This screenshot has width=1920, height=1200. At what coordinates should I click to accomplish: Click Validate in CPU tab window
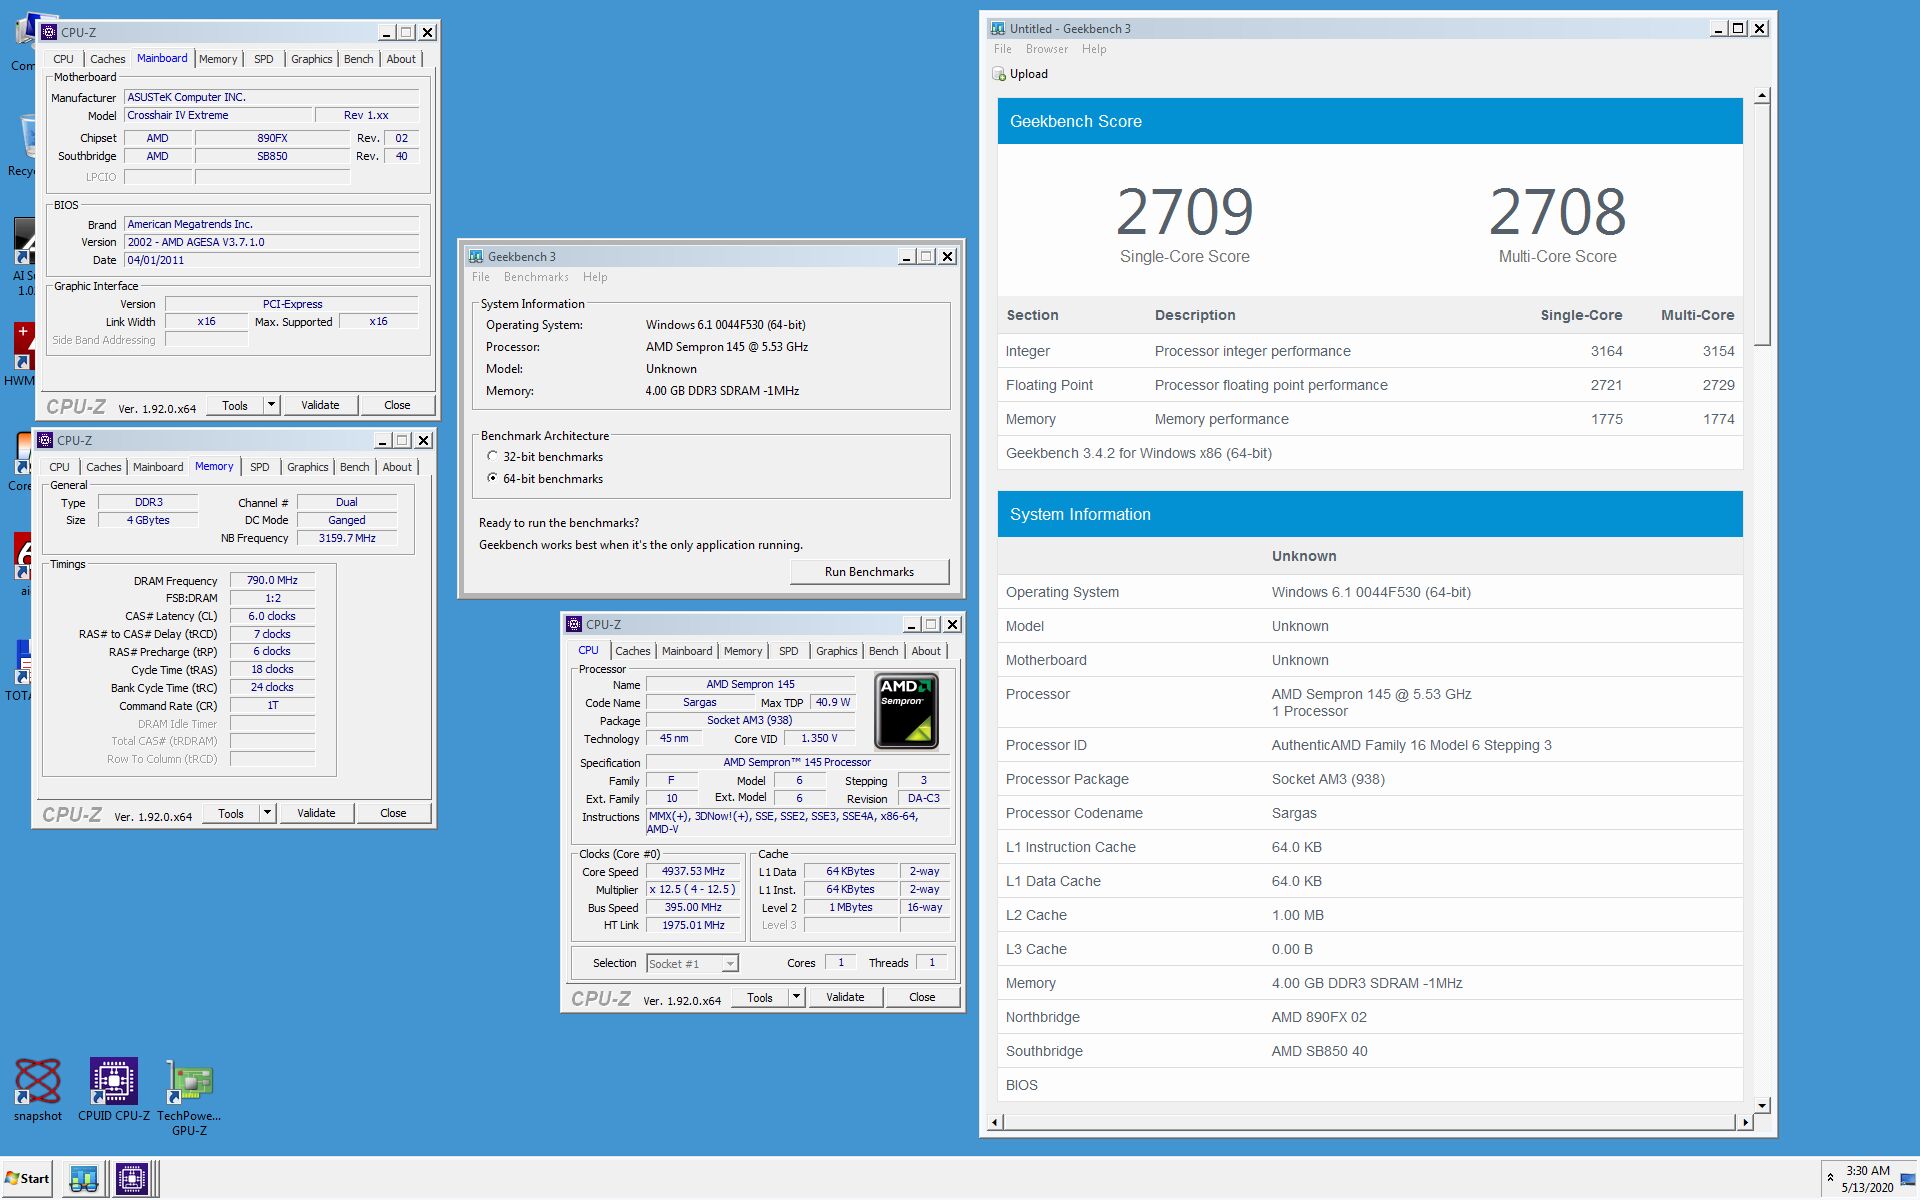click(845, 997)
